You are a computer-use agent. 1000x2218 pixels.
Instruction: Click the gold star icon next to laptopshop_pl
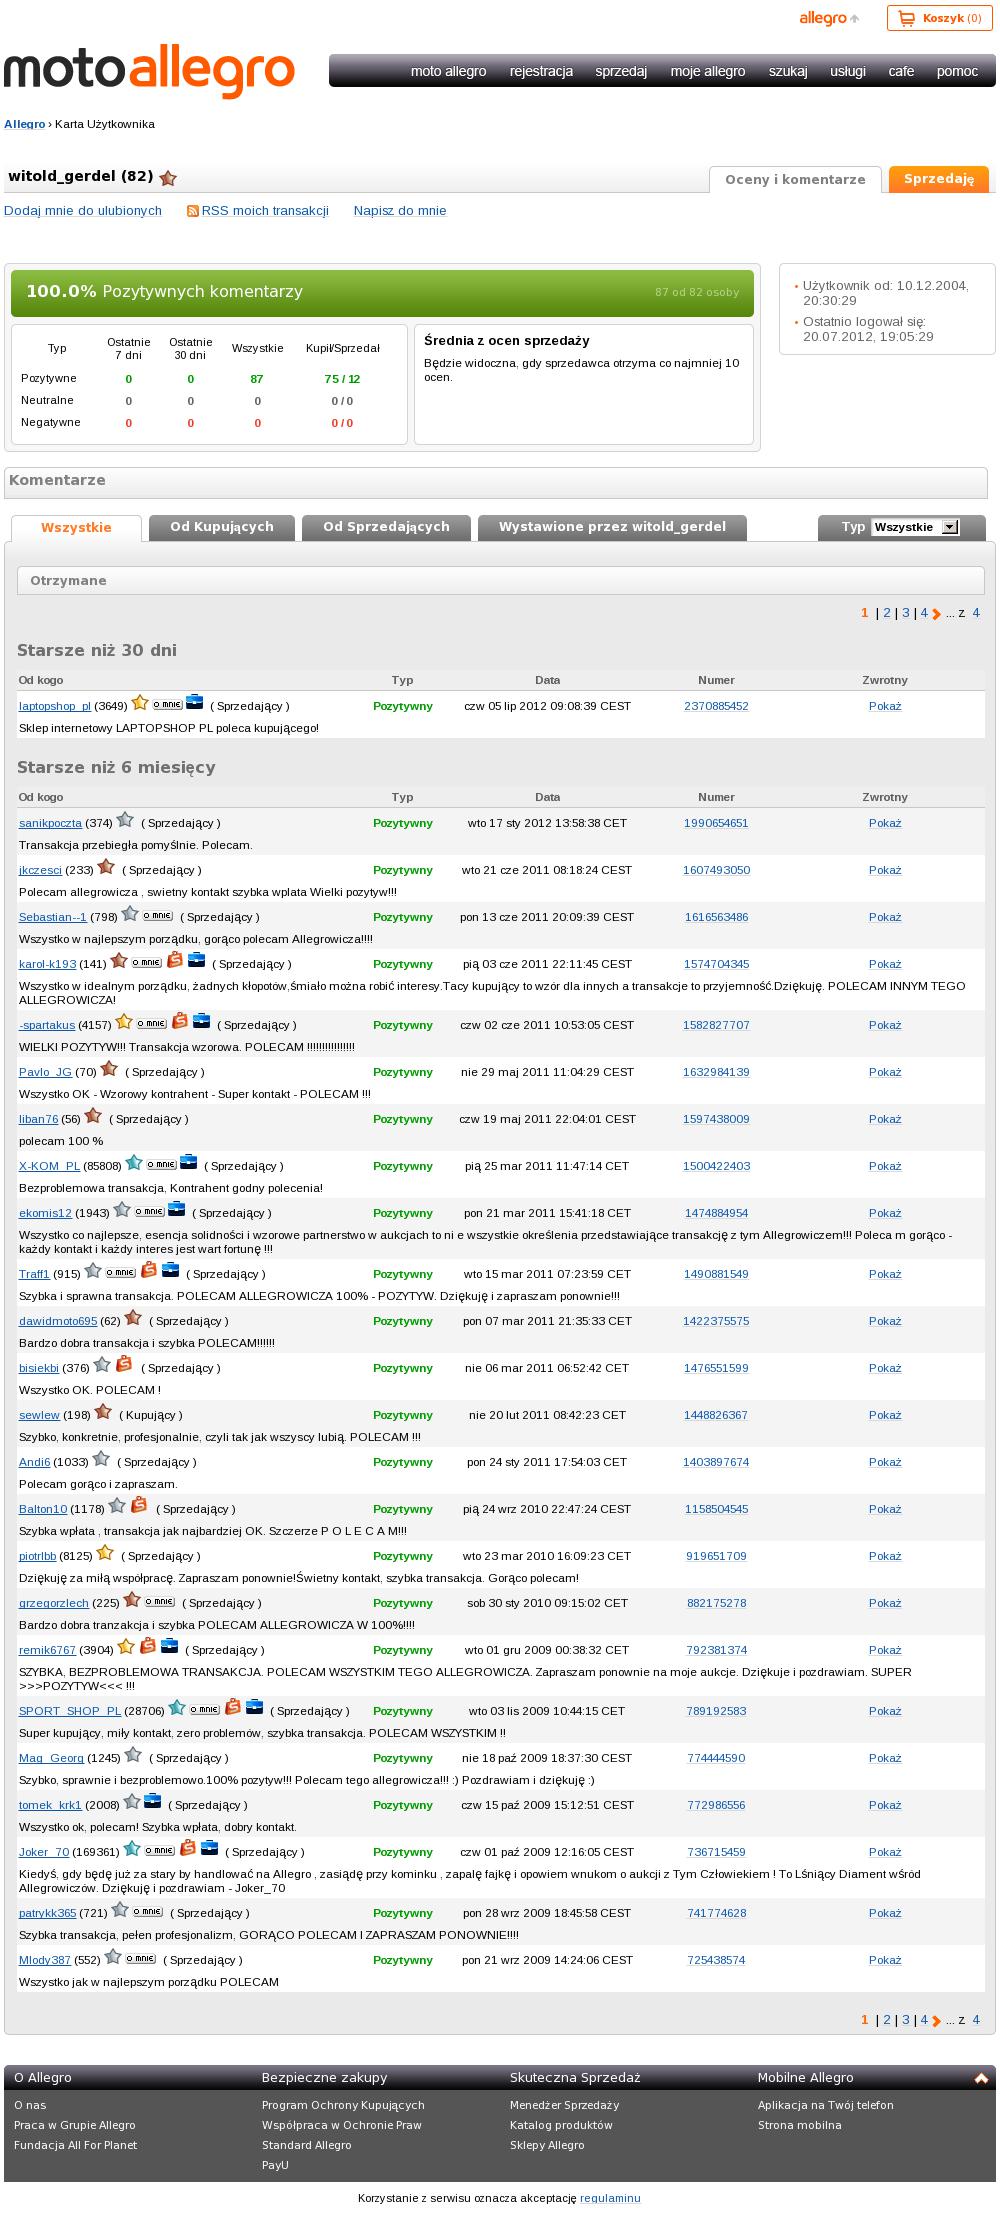tap(140, 702)
